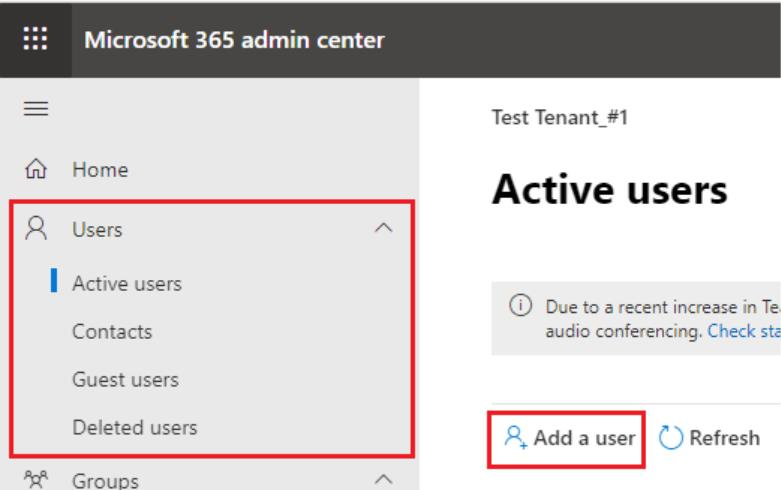Collapse the Users section chevron
Viewport: 781px width, 490px height.
point(381,231)
